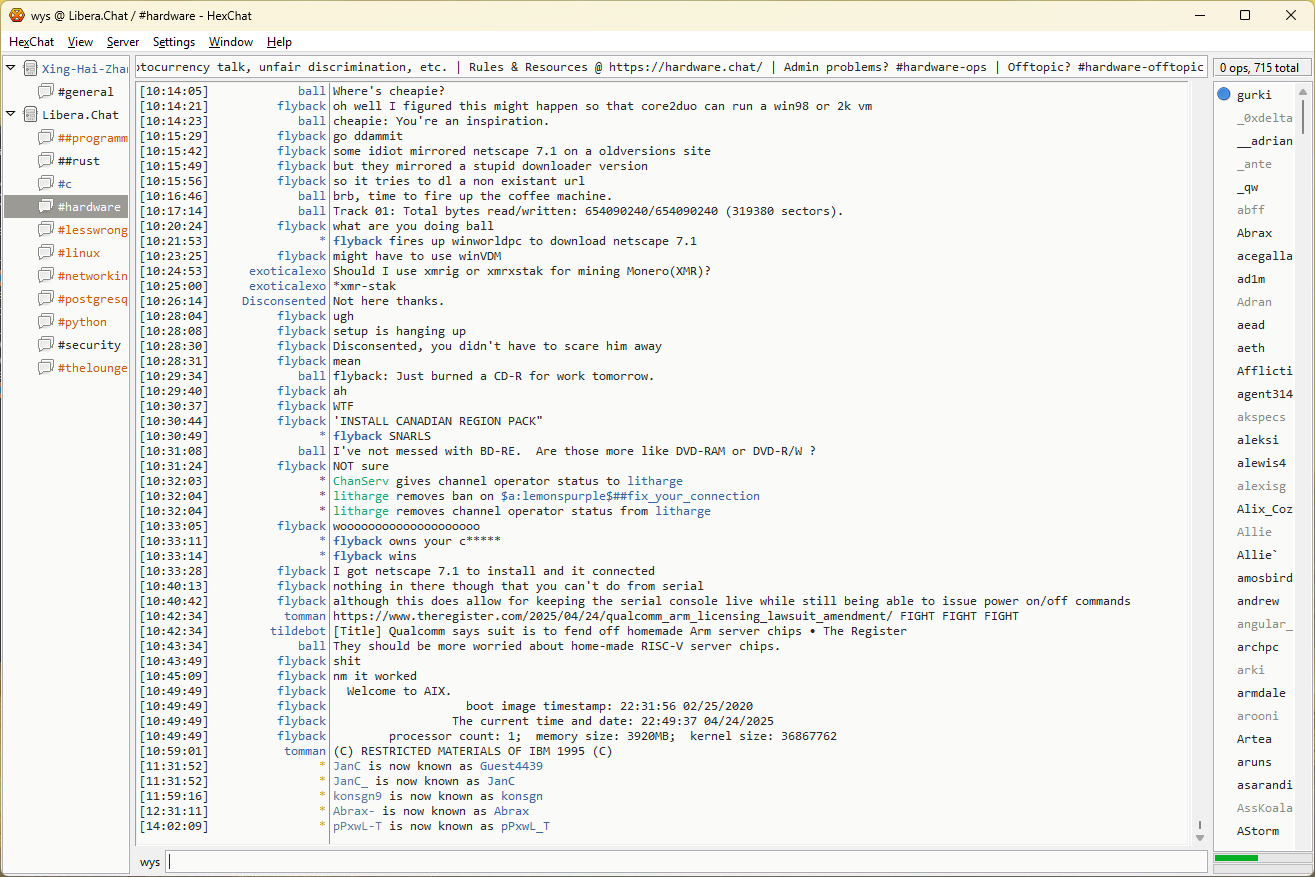The image size is (1315, 877).
Task: Select user armdale in the user list
Action: pyautogui.click(x=1261, y=693)
